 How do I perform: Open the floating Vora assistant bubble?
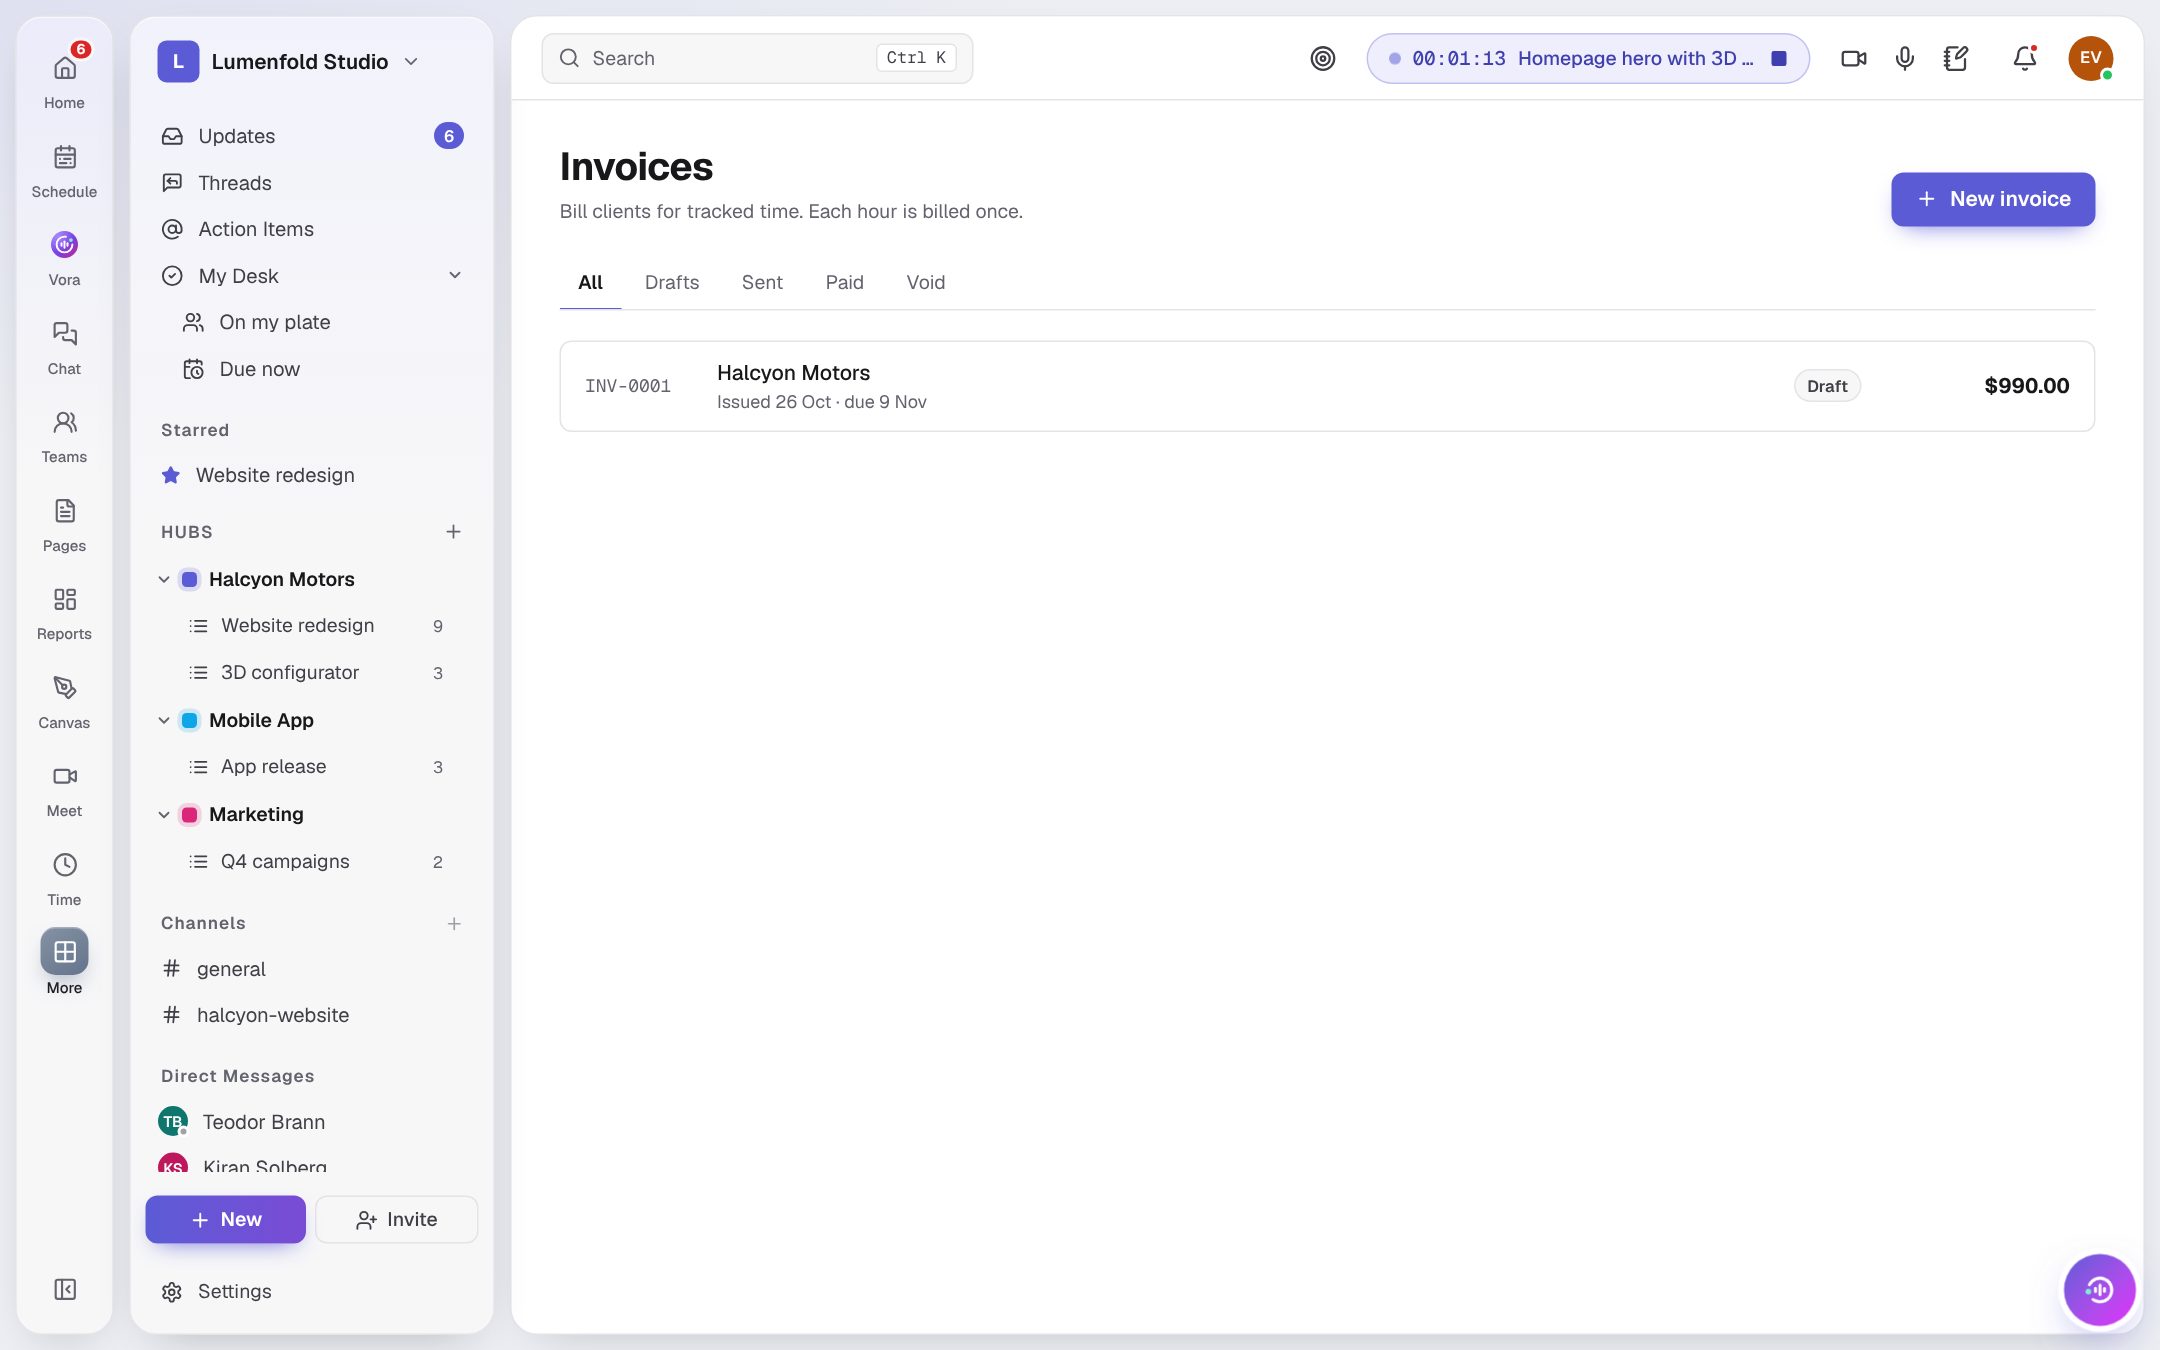[2099, 1289]
